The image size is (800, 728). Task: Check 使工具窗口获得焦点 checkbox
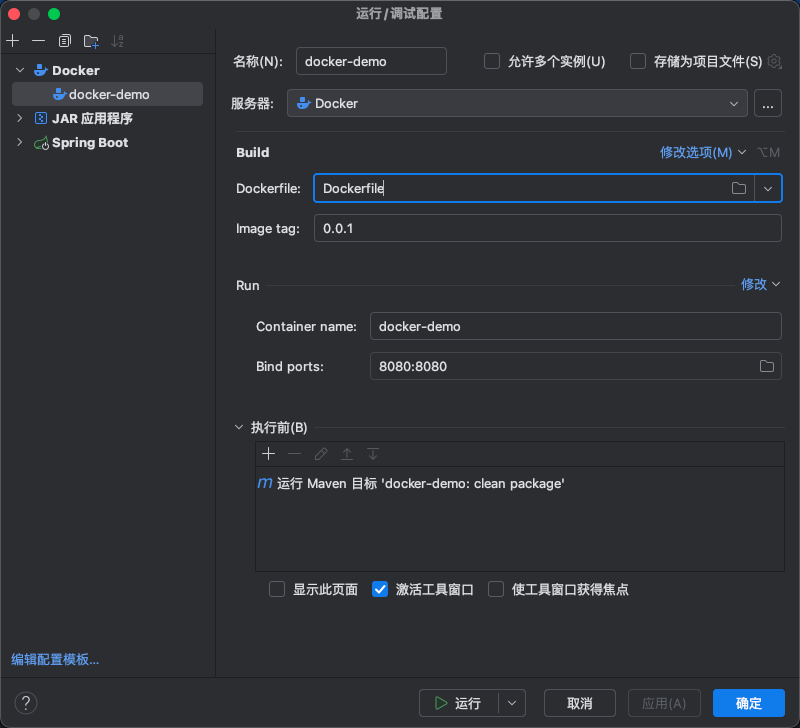[x=496, y=589]
